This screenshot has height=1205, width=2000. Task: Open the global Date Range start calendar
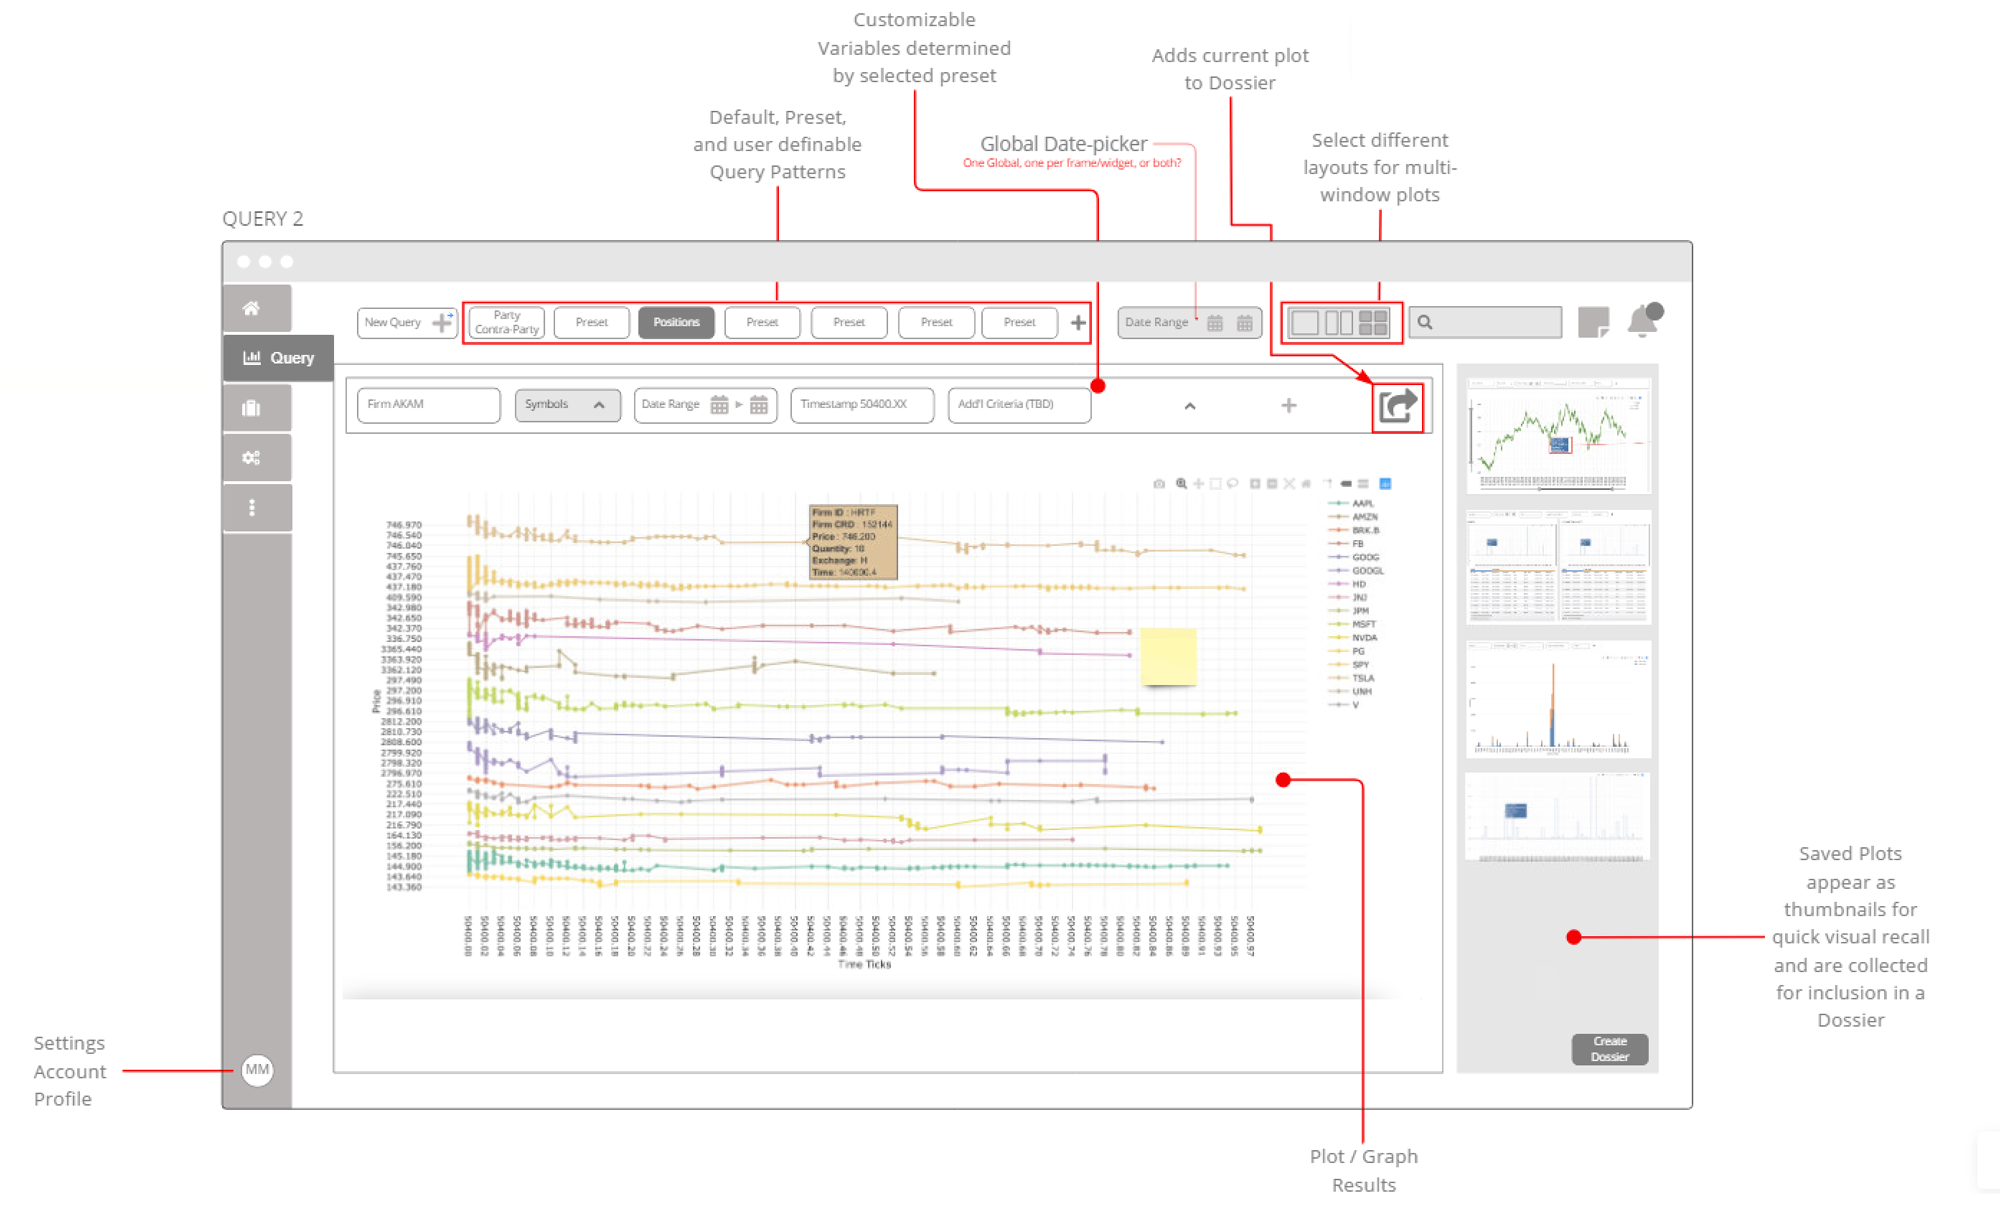point(1215,323)
